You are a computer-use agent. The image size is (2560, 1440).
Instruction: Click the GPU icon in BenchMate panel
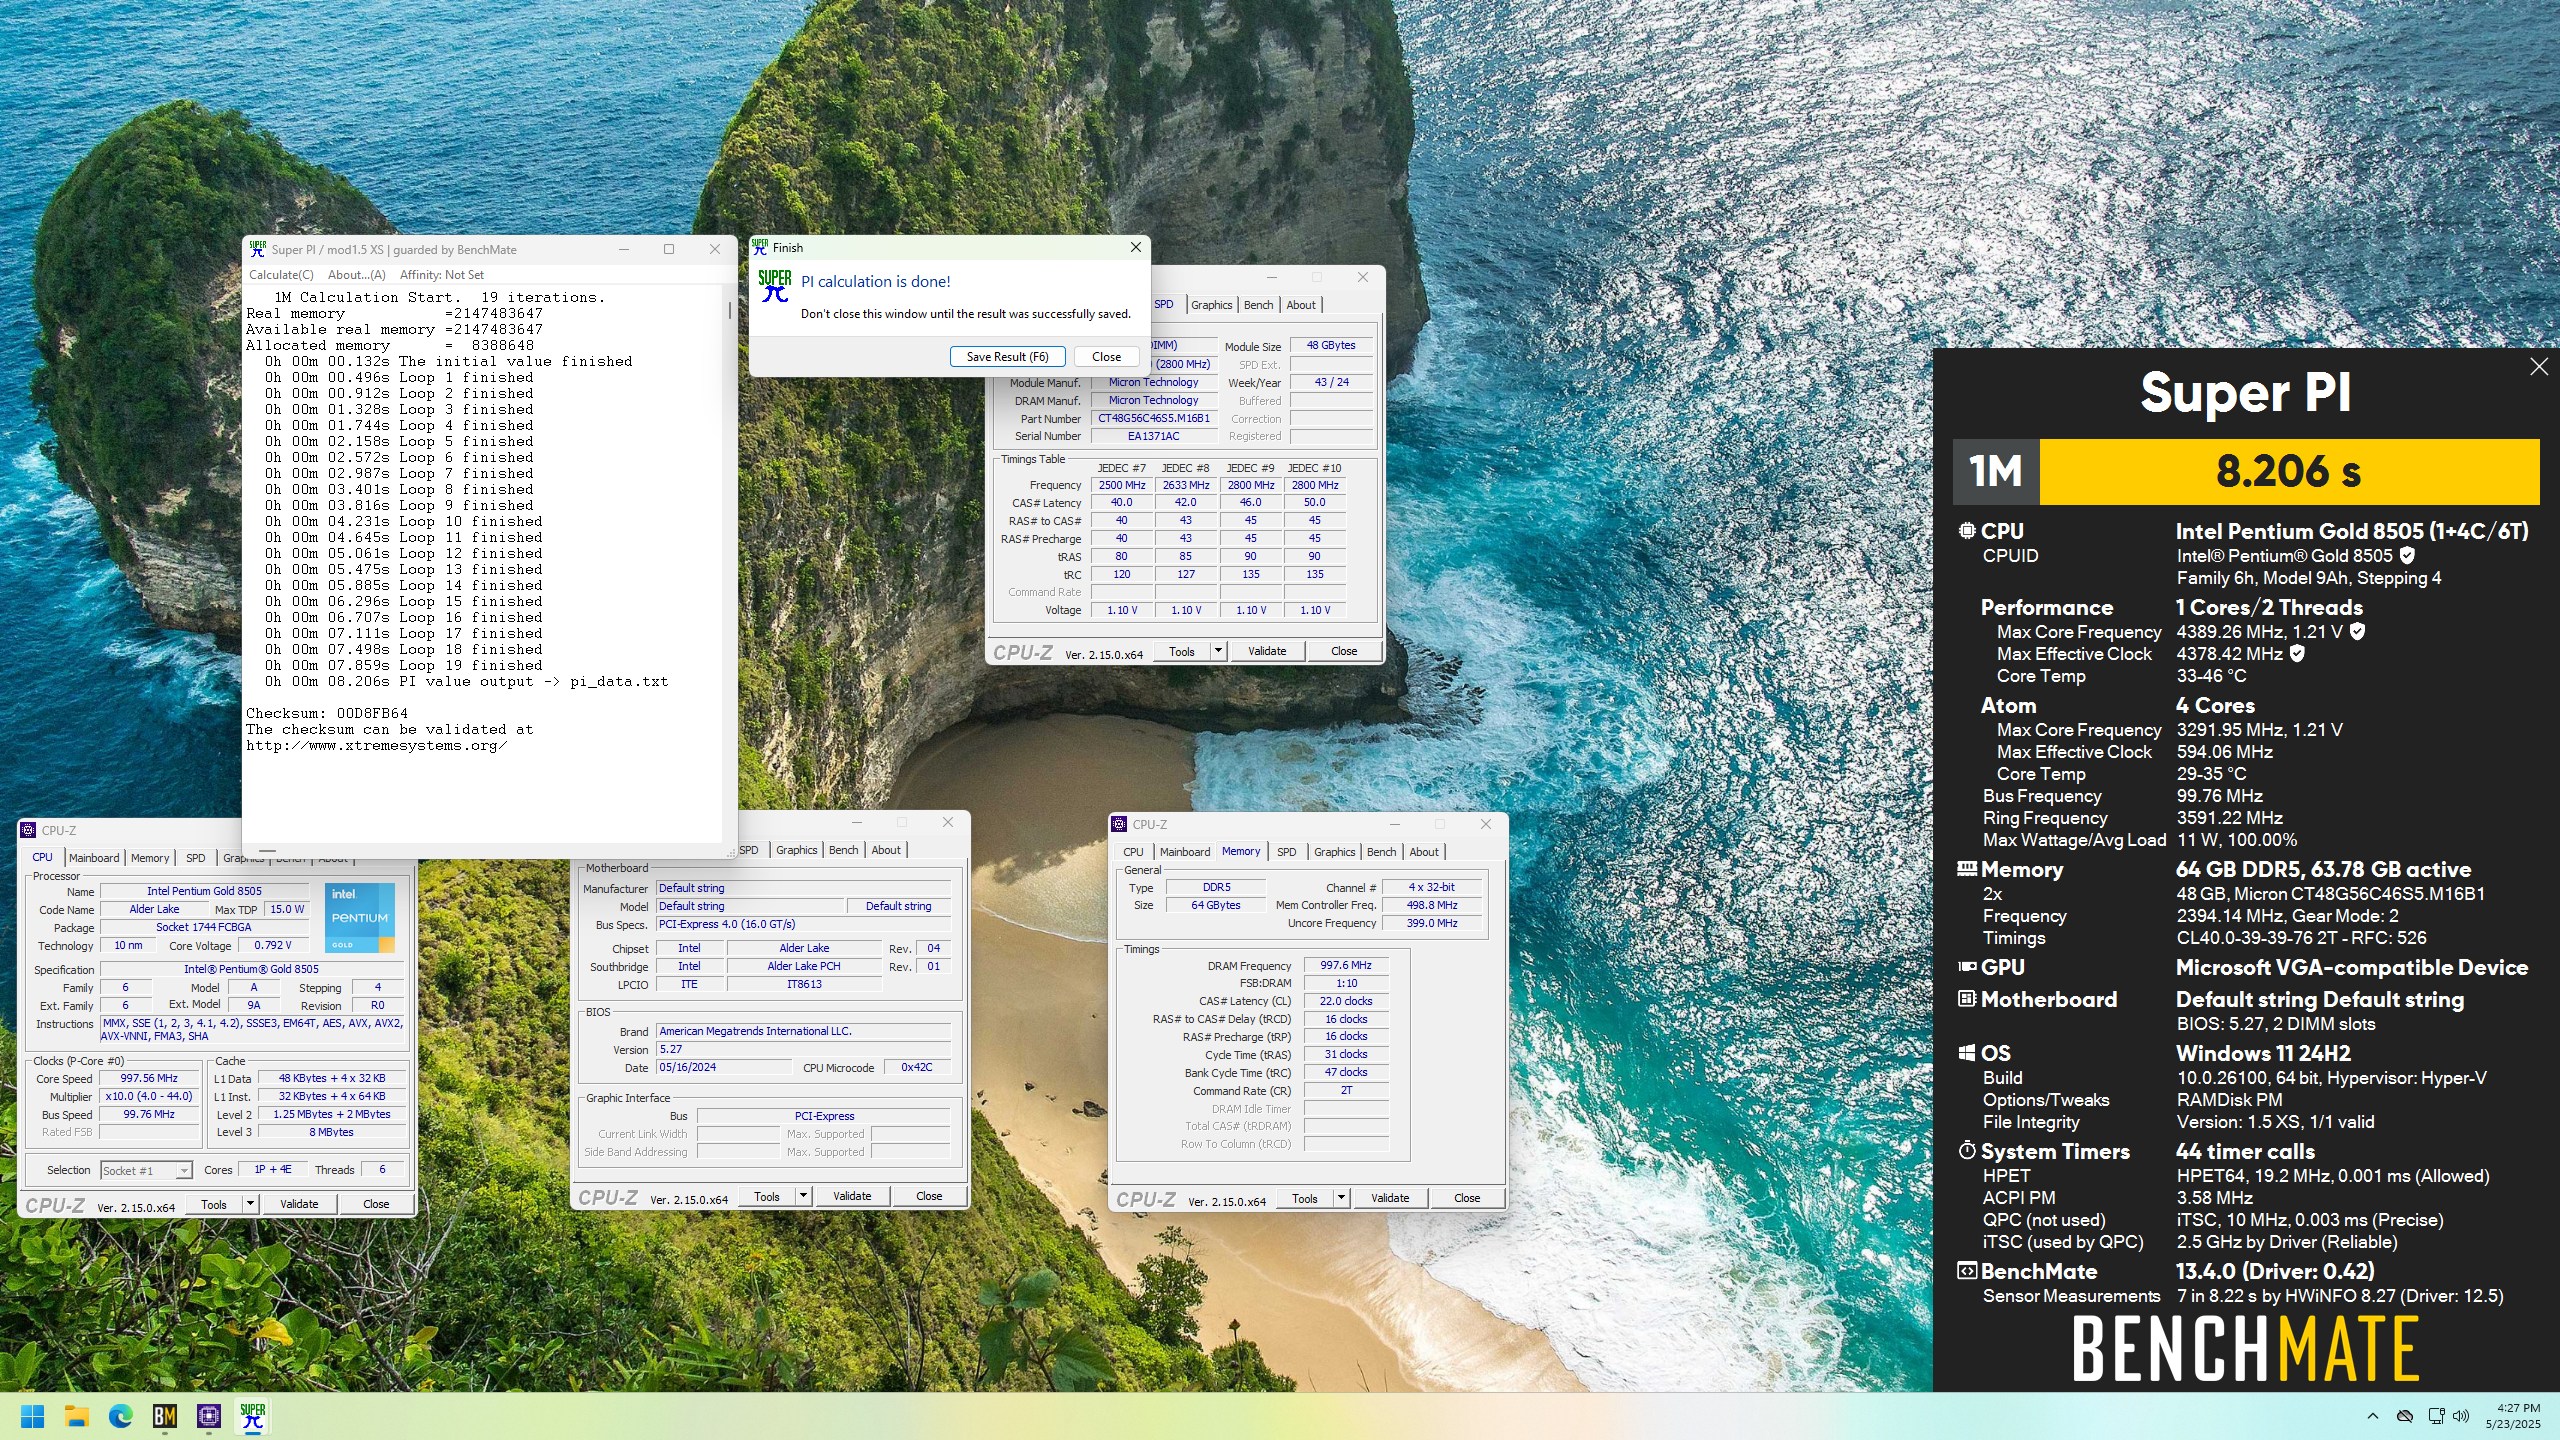pyautogui.click(x=1966, y=967)
